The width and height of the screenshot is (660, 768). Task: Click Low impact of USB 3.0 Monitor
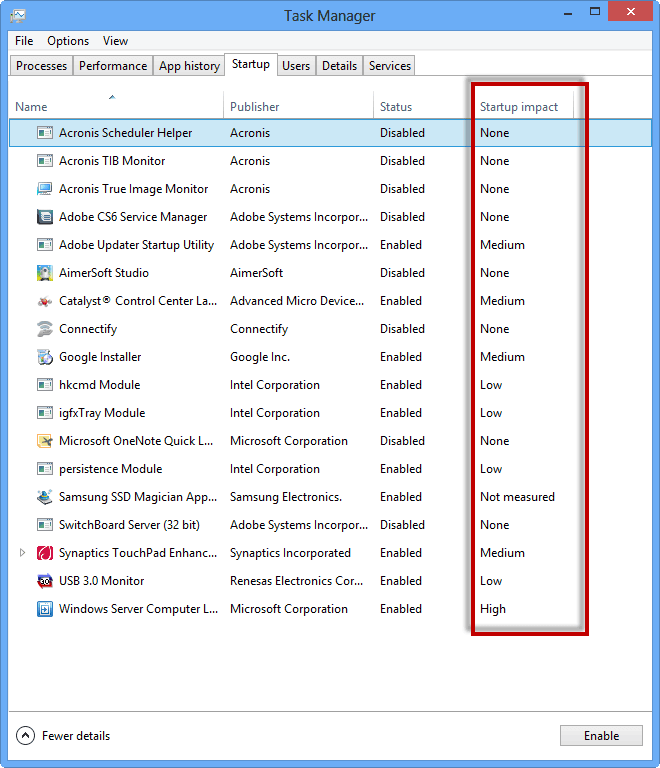491,581
